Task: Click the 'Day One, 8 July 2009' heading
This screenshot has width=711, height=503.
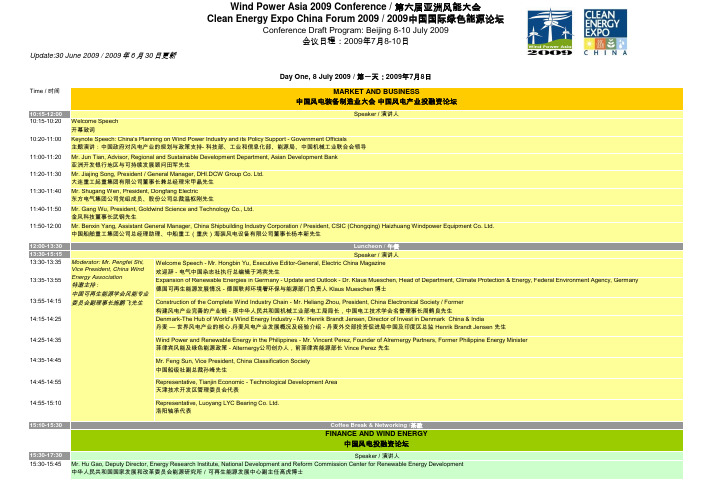Action: click(x=355, y=77)
